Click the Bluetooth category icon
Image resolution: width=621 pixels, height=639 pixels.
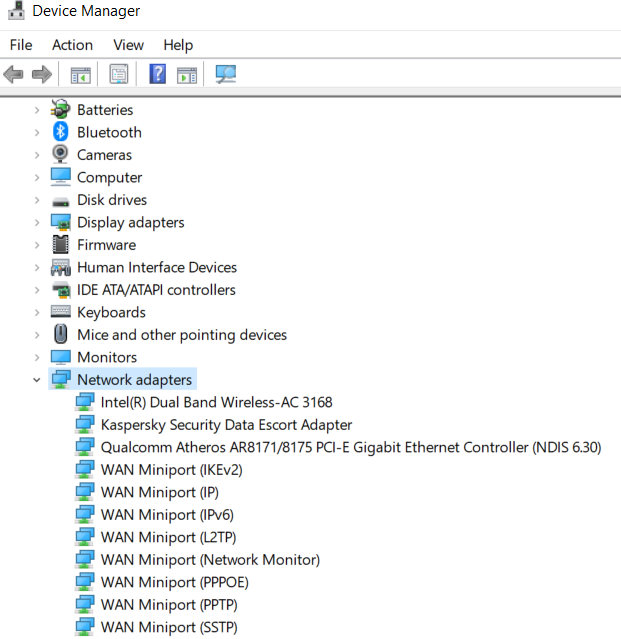[x=61, y=132]
